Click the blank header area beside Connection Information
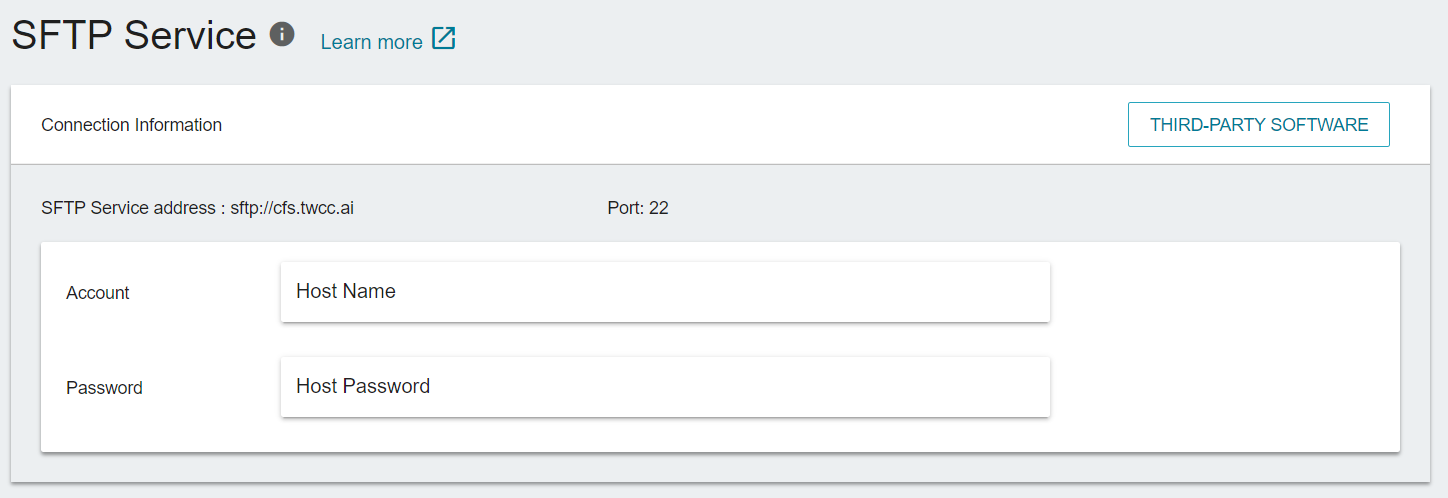This screenshot has height=498, width=1448. pyautogui.click(x=670, y=125)
